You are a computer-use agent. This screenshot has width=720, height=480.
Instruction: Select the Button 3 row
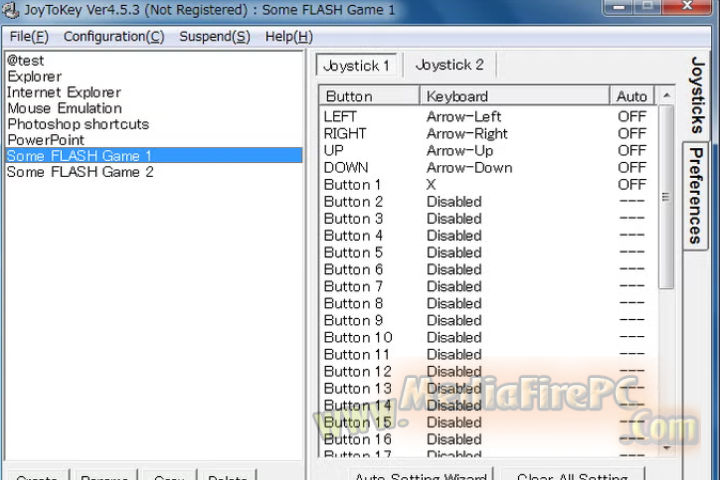coord(489,219)
